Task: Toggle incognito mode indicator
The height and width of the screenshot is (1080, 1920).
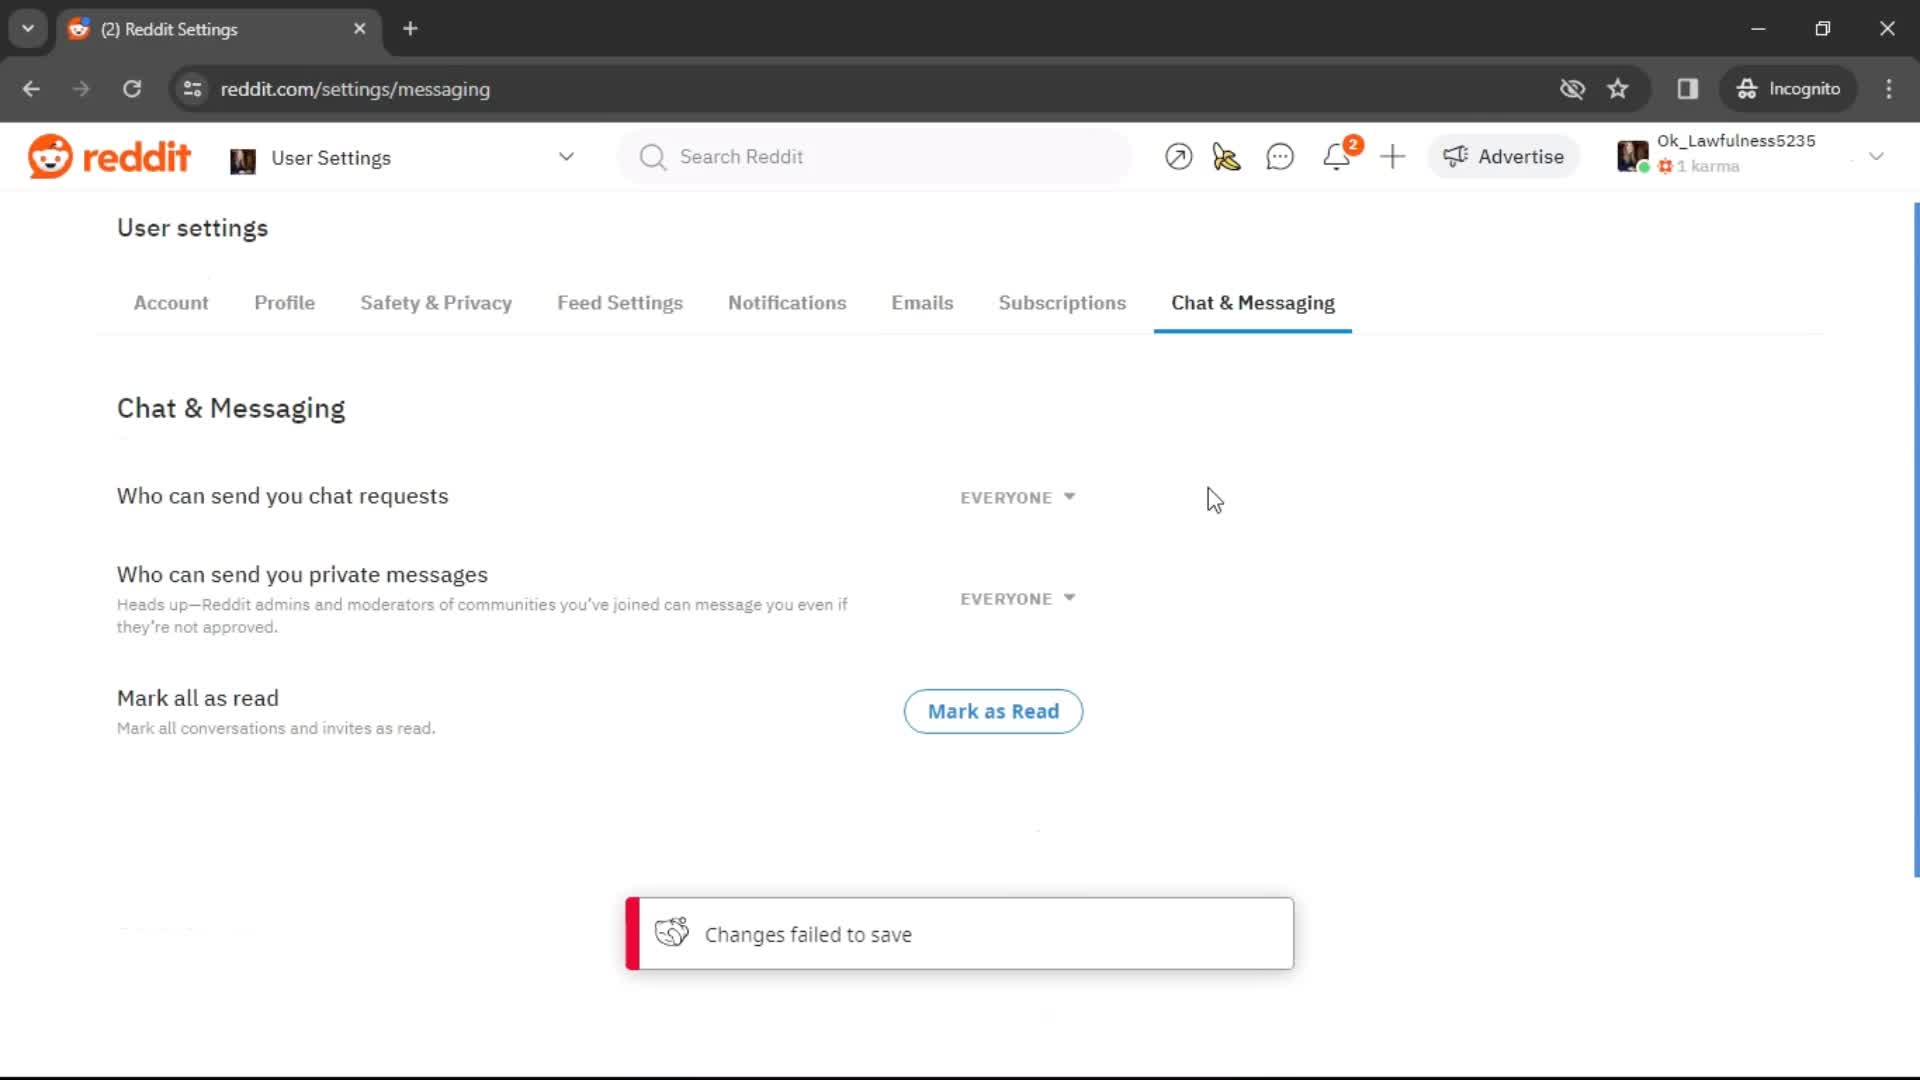Action: [1789, 88]
